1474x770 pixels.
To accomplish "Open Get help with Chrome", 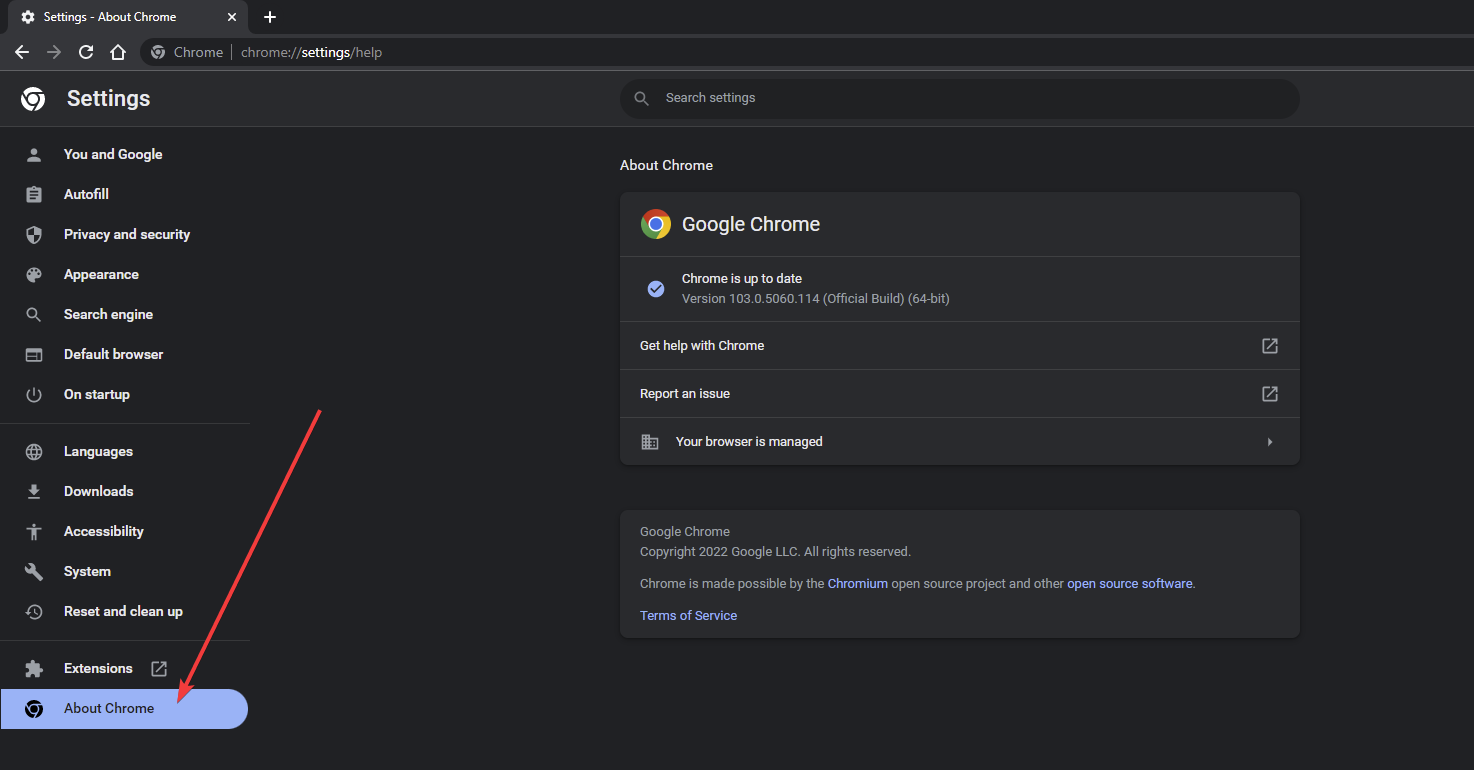I will point(960,345).
